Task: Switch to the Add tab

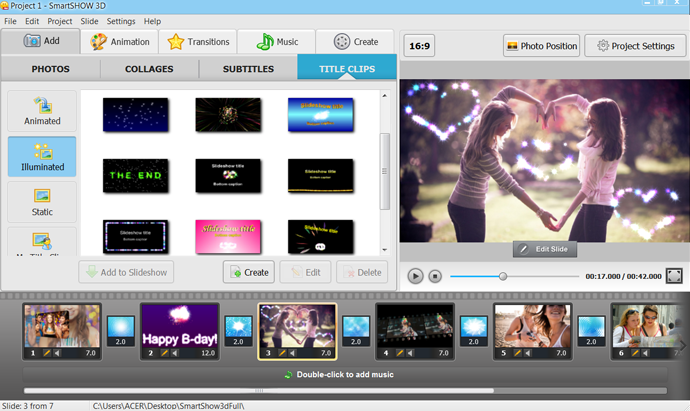Action: (41, 41)
